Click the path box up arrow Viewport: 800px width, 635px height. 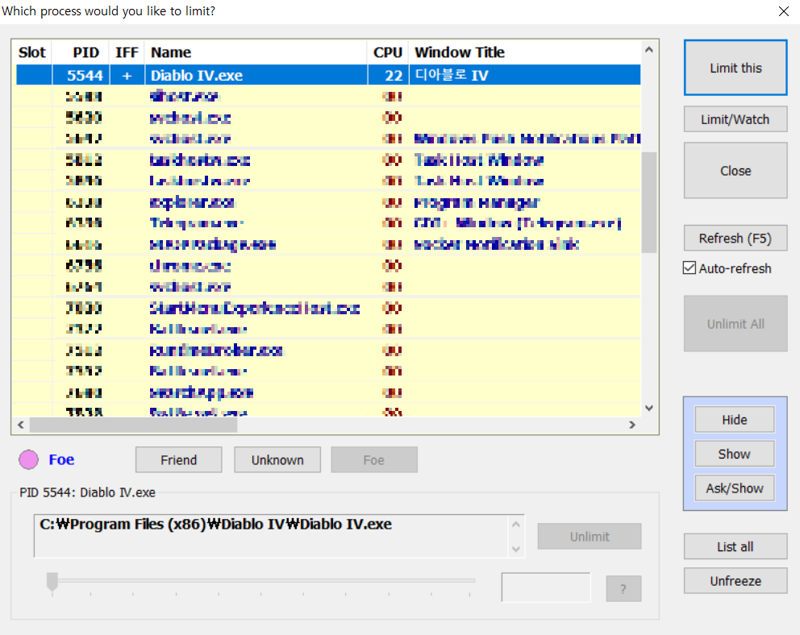tap(516, 524)
